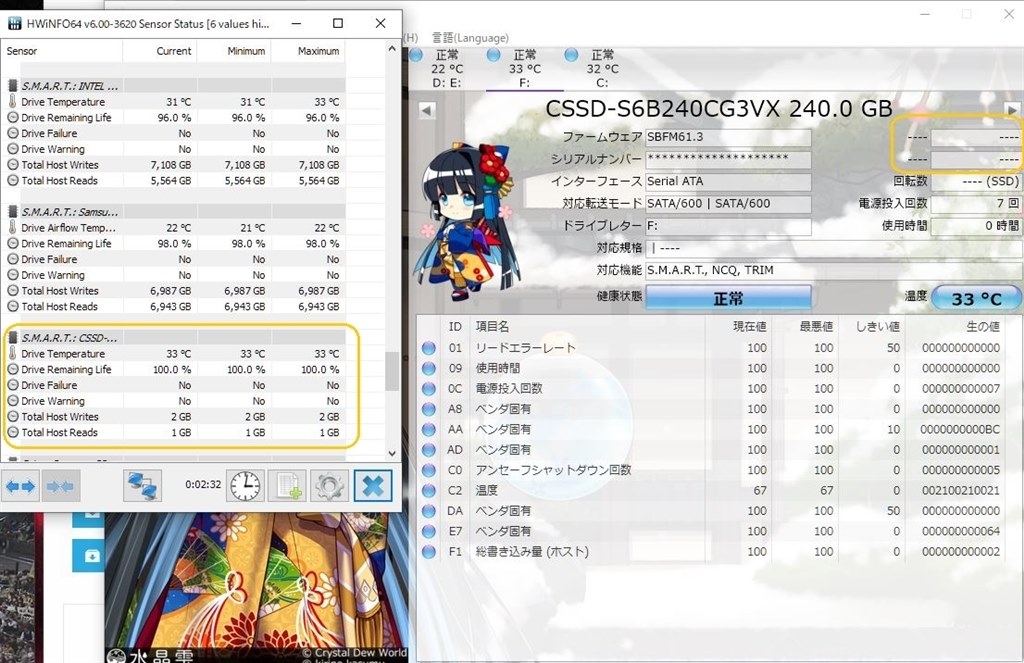1024x663 pixels.
Task: Open the 言語(Language) menu
Action: click(470, 38)
